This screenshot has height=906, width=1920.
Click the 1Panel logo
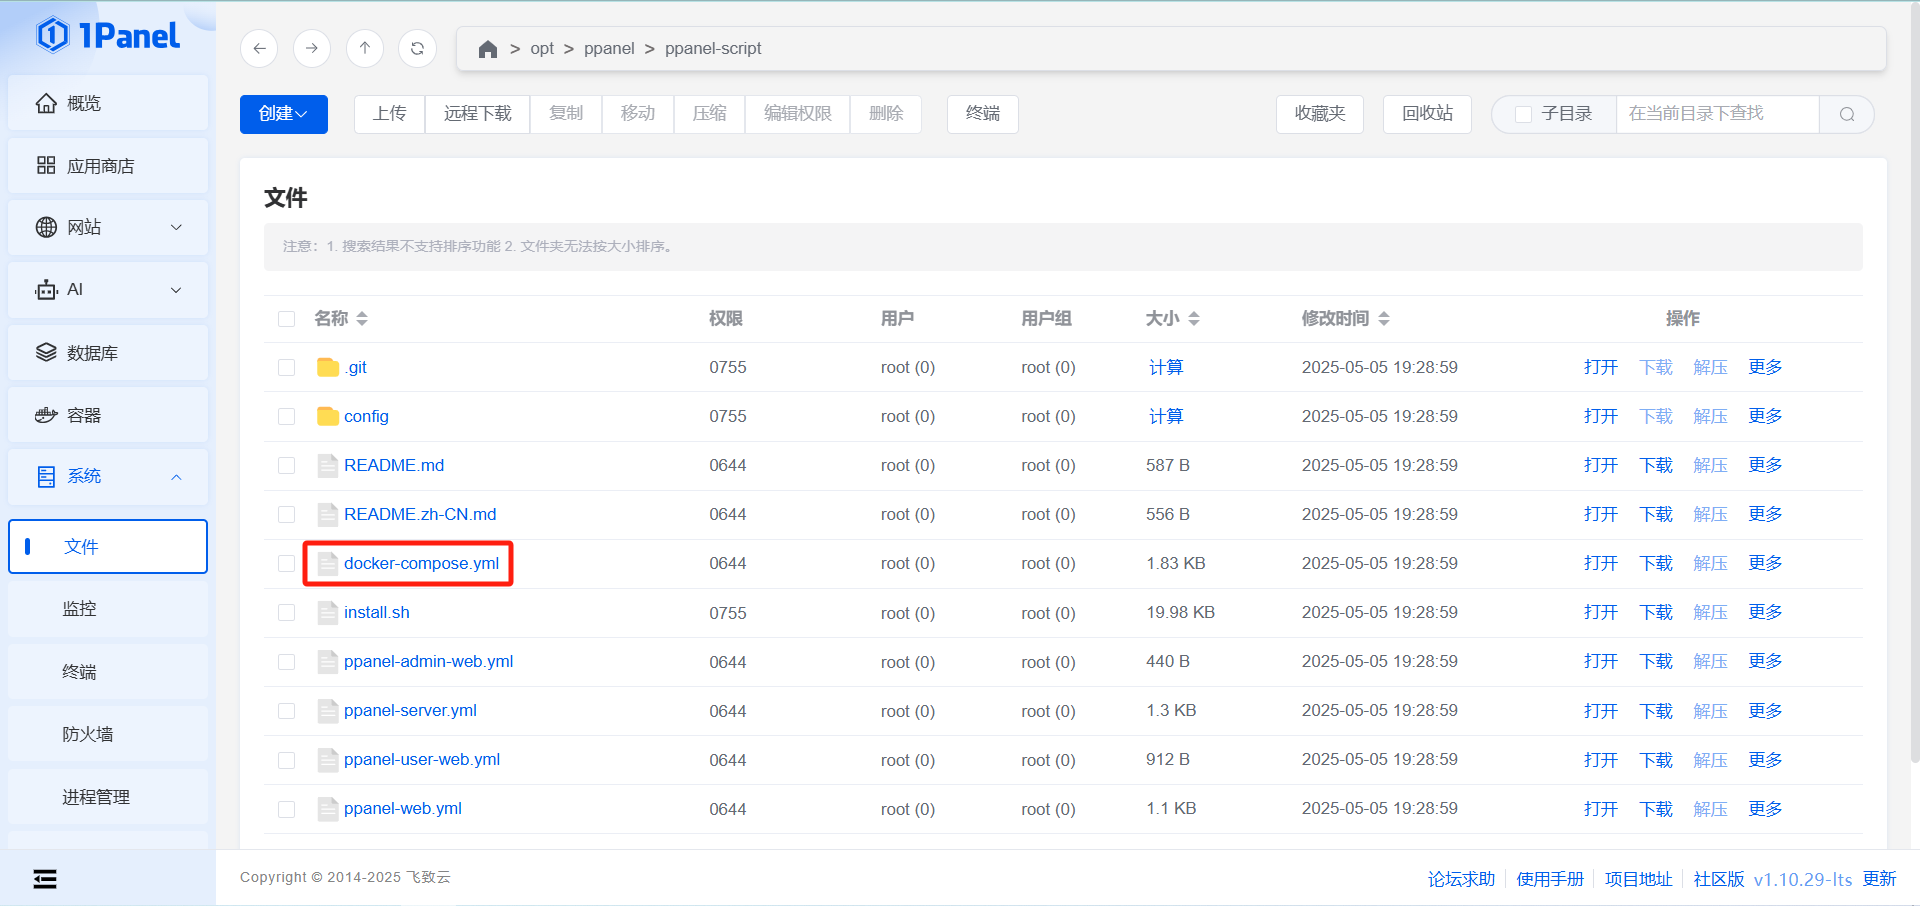tap(108, 36)
